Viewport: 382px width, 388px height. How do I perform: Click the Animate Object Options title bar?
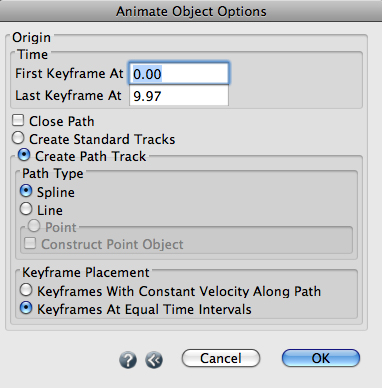point(191,11)
